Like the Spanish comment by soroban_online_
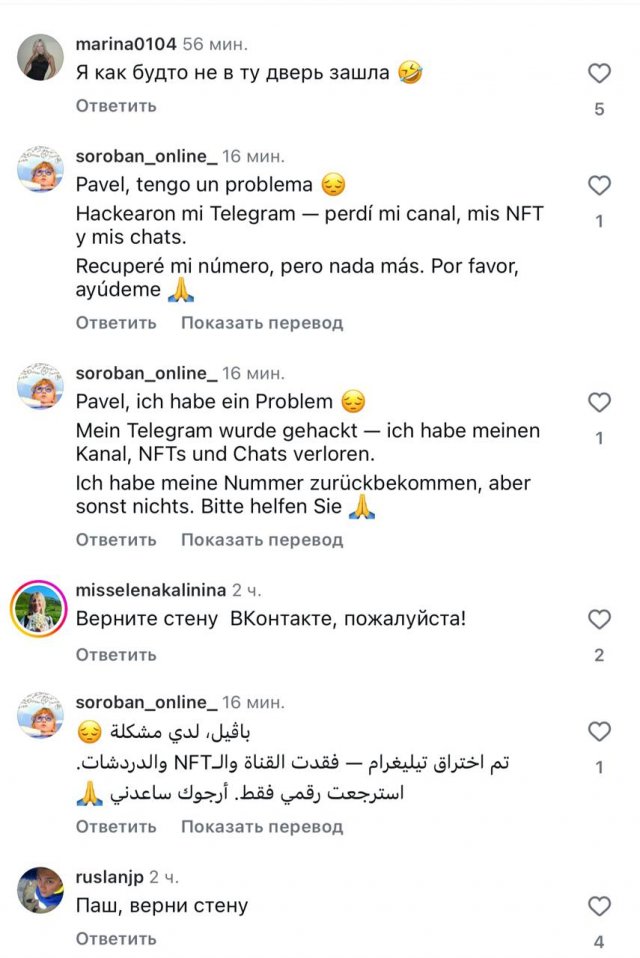Viewport: 640px width, 958px height. point(599,186)
